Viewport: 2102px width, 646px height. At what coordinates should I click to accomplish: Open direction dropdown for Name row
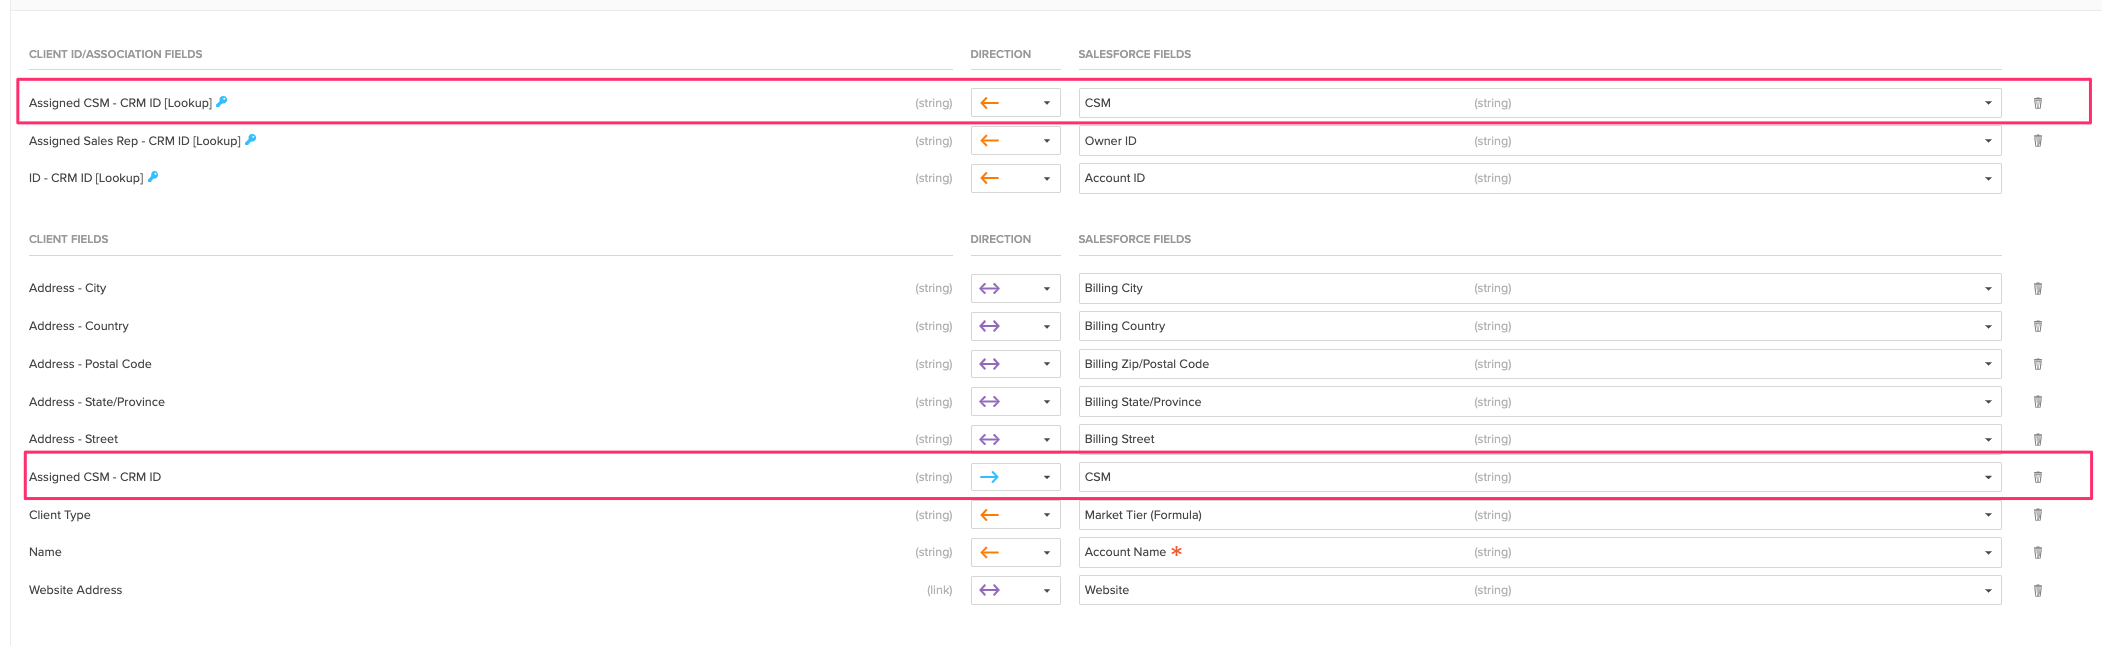pos(1015,552)
